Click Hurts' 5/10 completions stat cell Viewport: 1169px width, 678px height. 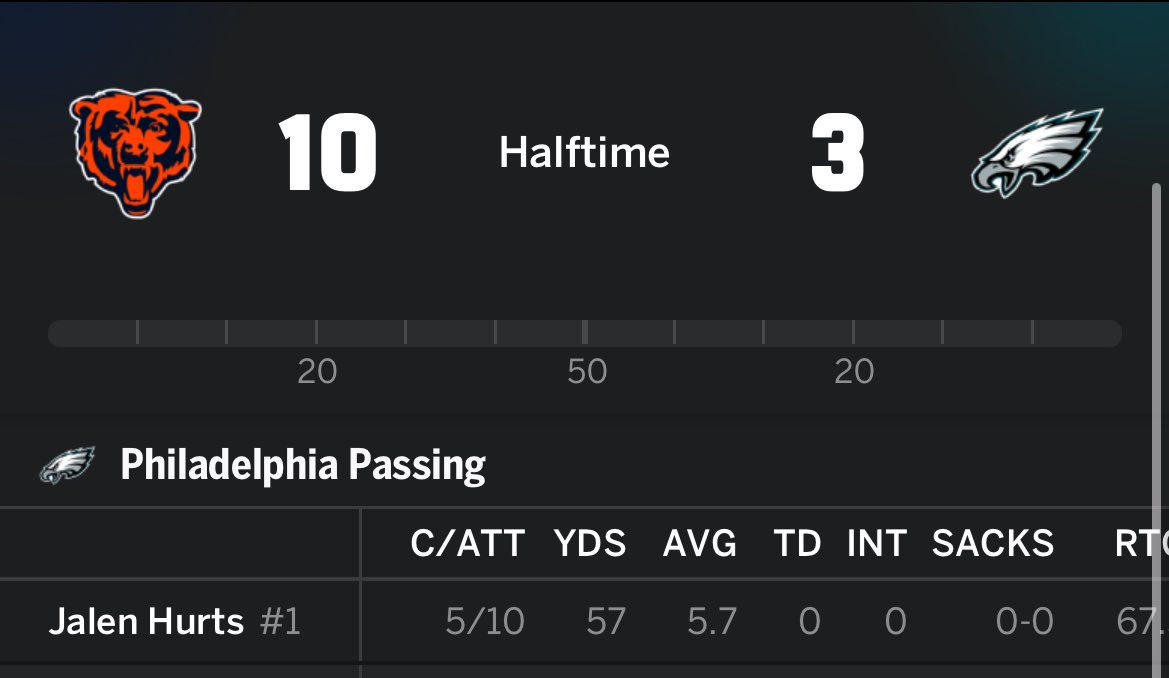tap(485, 621)
